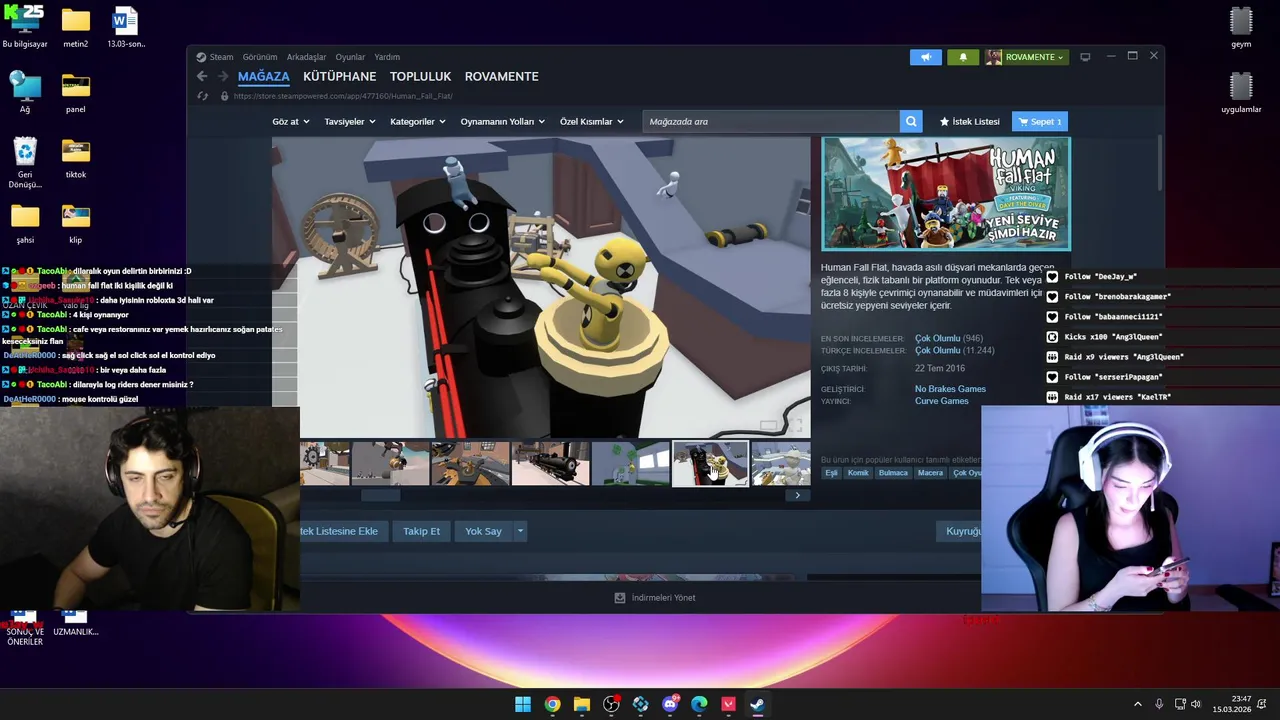Open the Görünüm menu
Image resolution: width=1280 pixels, height=720 pixels.
[x=260, y=57]
